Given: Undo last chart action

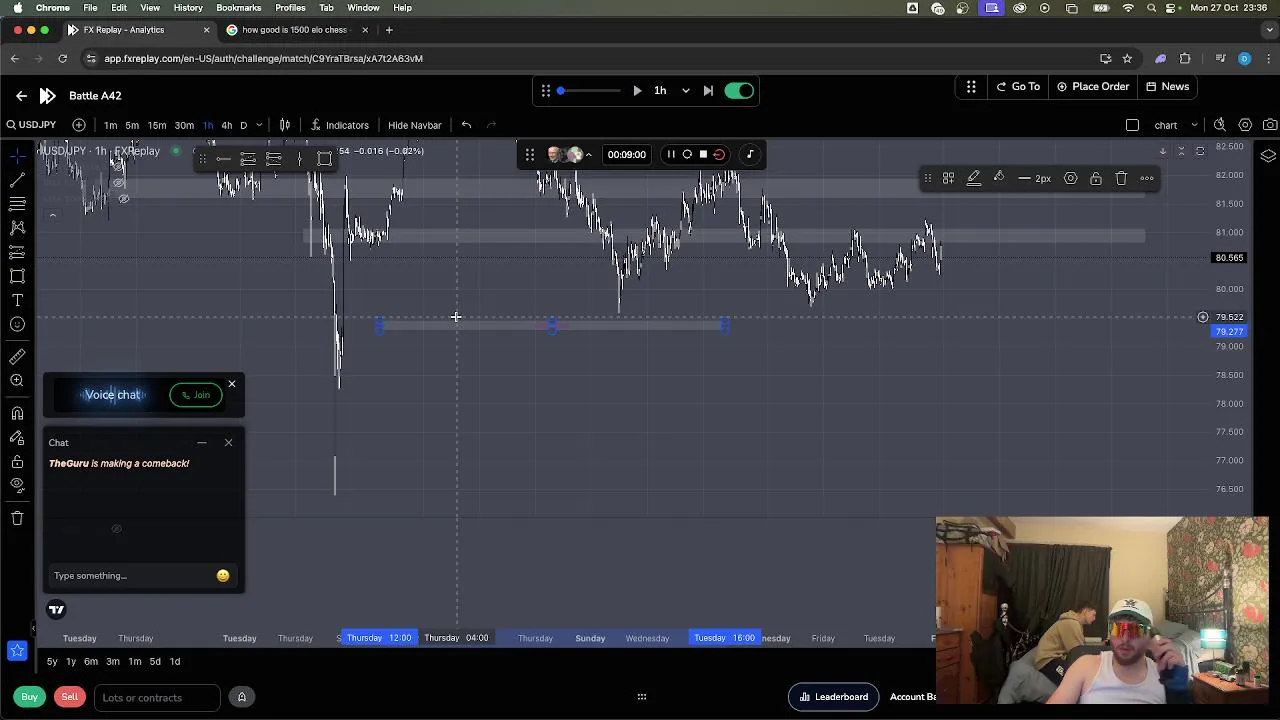Looking at the screenshot, I should [466, 125].
